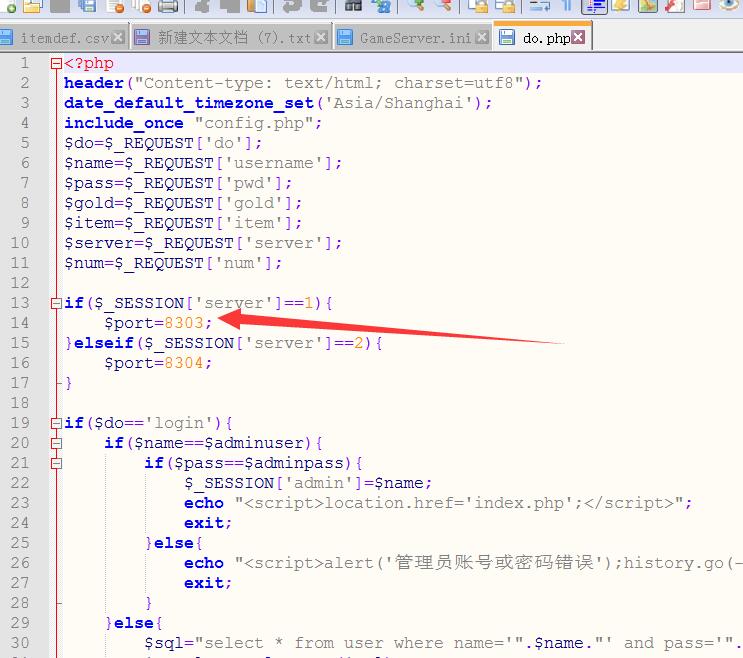Image resolution: width=743 pixels, height=658 pixels.
Task: Click the "config.php" string on line 4
Action: coord(254,123)
